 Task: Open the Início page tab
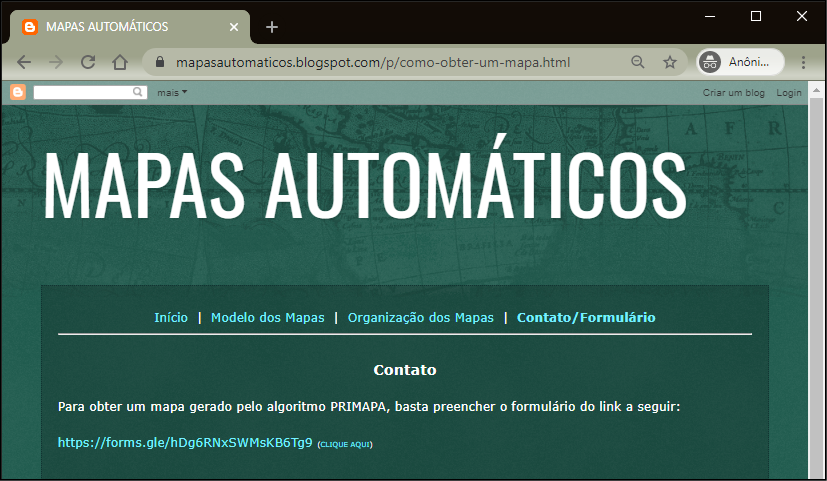[171, 318]
